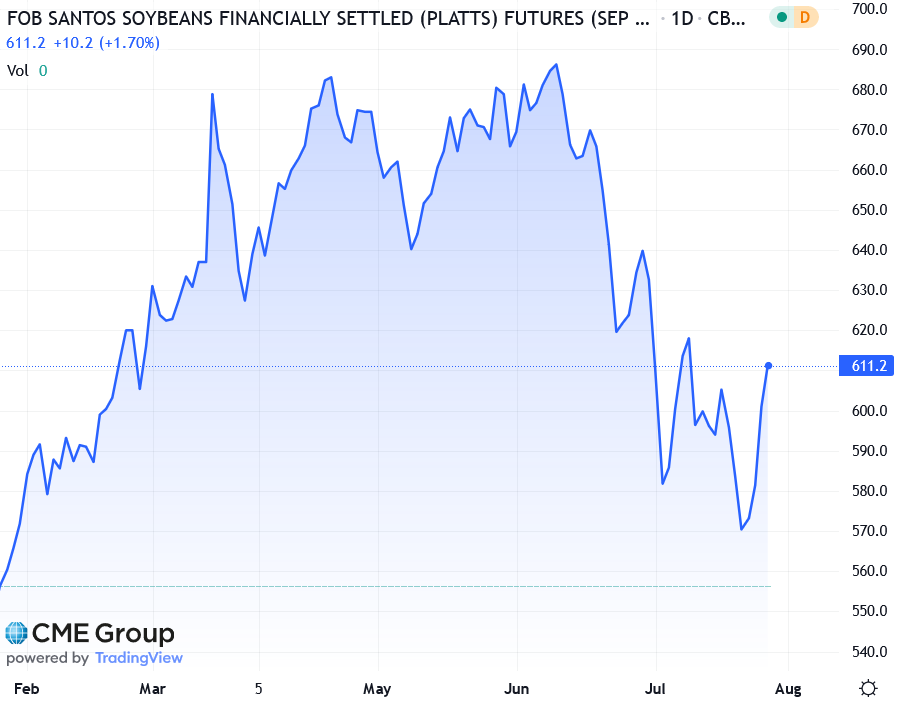Select the 1D interval label
The image size is (897, 703).
coord(685,19)
